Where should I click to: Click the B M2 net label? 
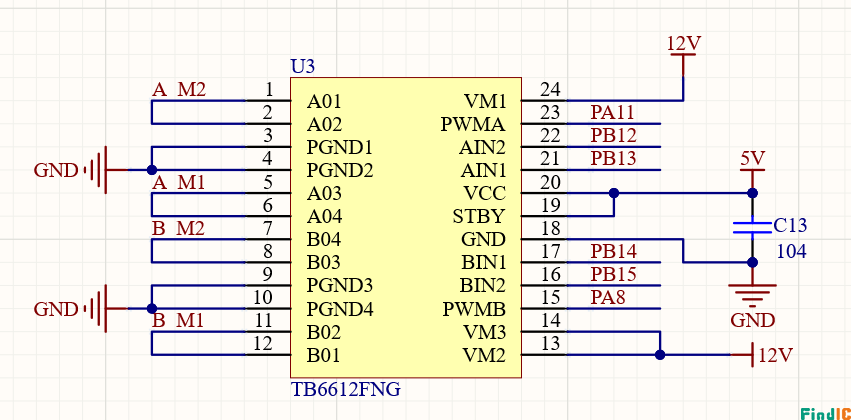point(179,229)
